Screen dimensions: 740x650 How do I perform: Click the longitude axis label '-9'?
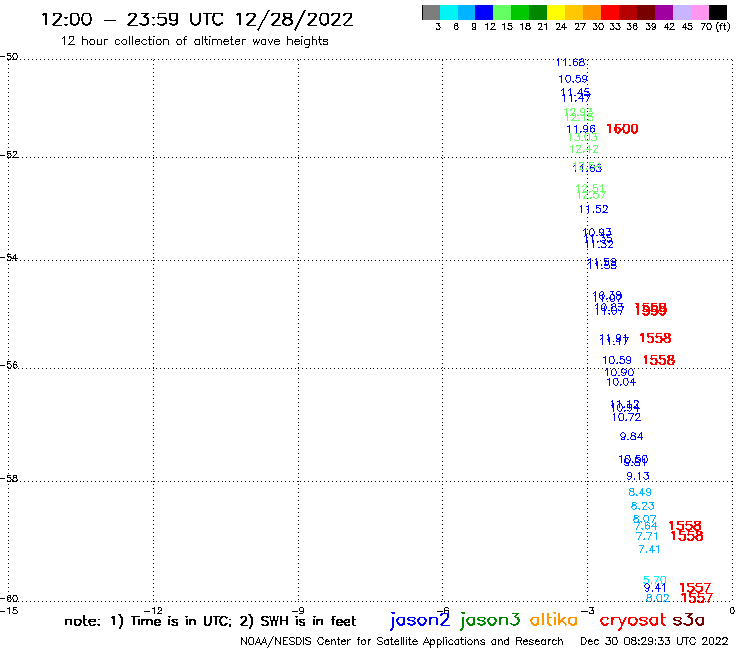(298, 611)
